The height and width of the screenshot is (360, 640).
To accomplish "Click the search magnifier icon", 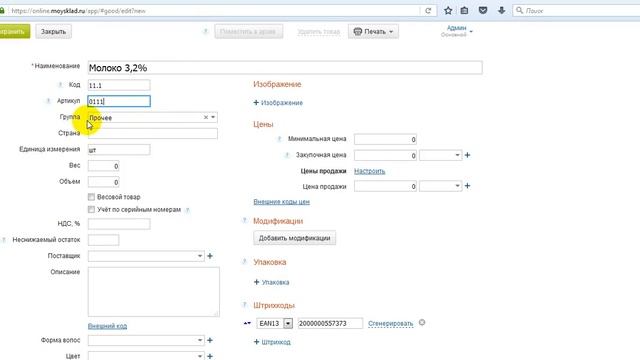I will [x=519, y=11].
